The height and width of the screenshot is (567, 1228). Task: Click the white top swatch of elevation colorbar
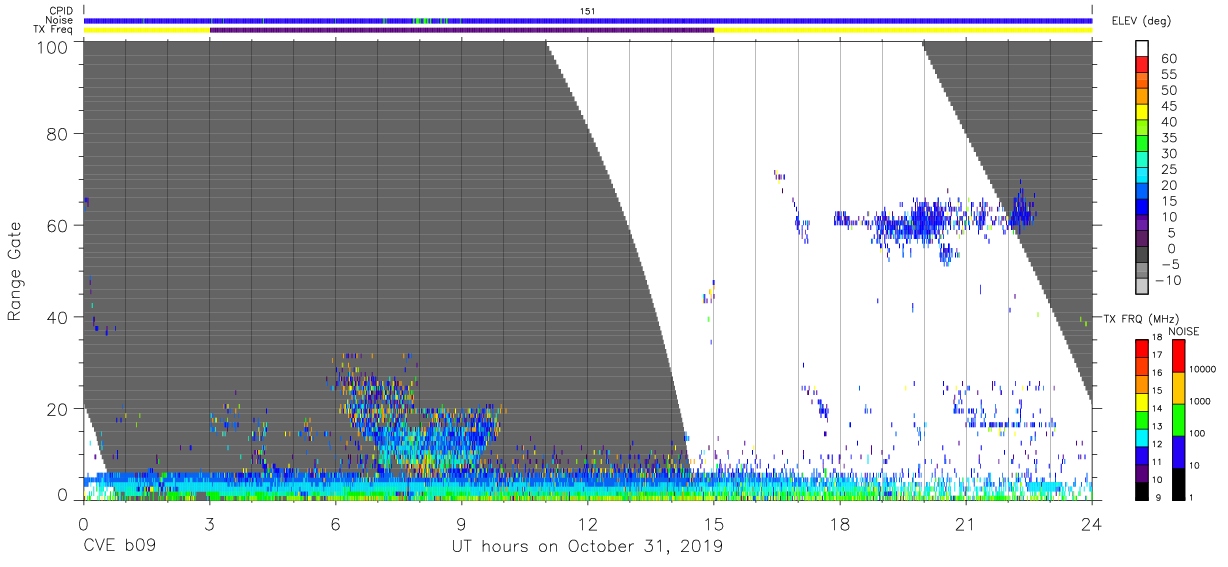point(1143,49)
